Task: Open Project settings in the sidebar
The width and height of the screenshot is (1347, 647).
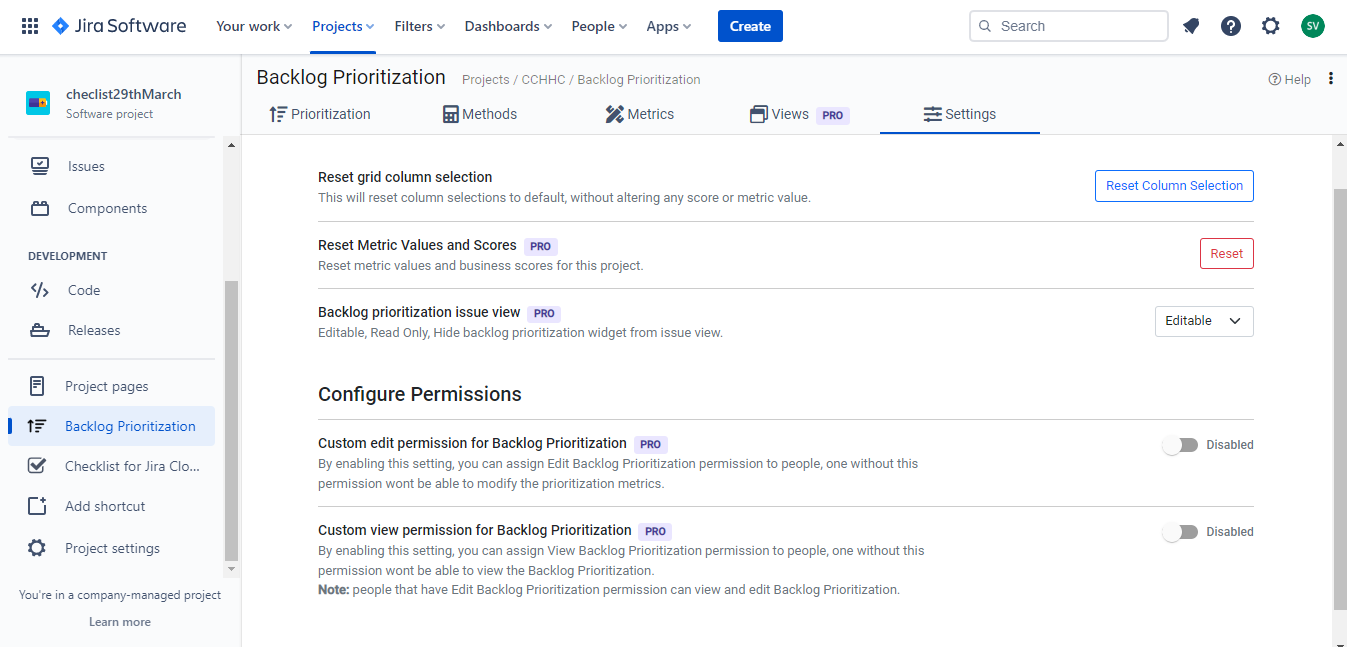Action: point(112,548)
